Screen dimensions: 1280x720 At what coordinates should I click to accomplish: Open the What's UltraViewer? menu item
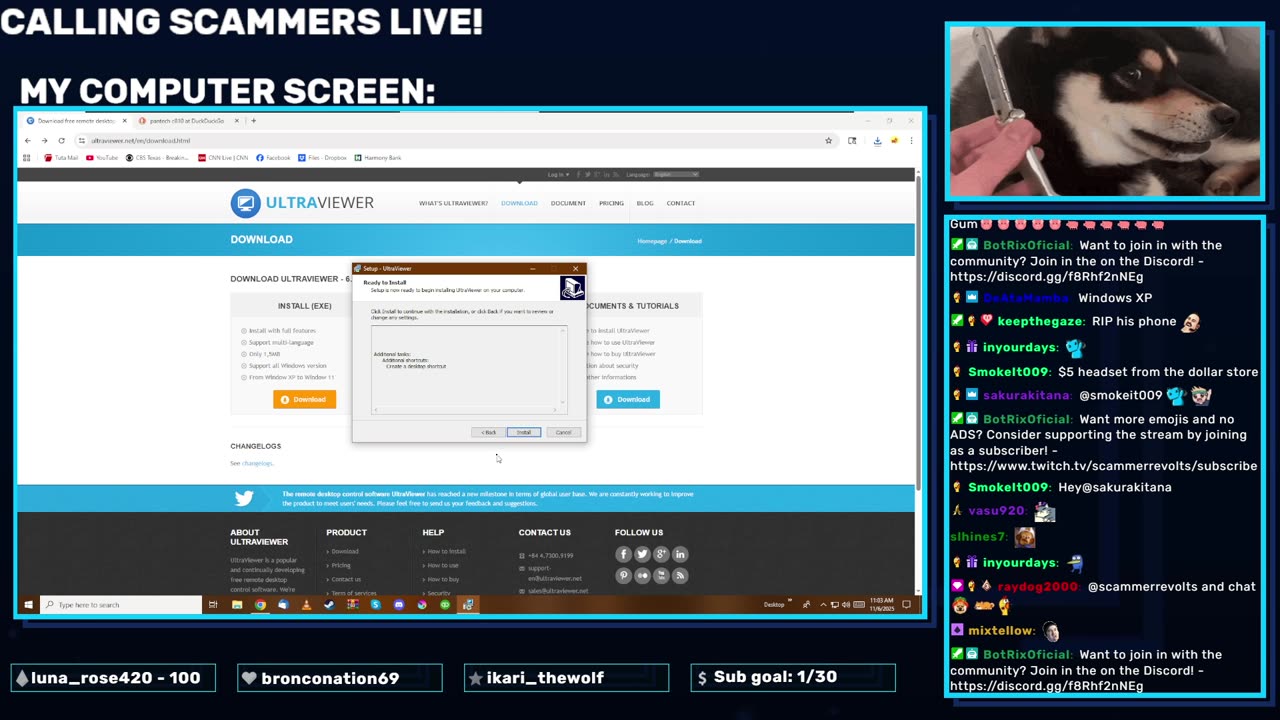(x=453, y=203)
